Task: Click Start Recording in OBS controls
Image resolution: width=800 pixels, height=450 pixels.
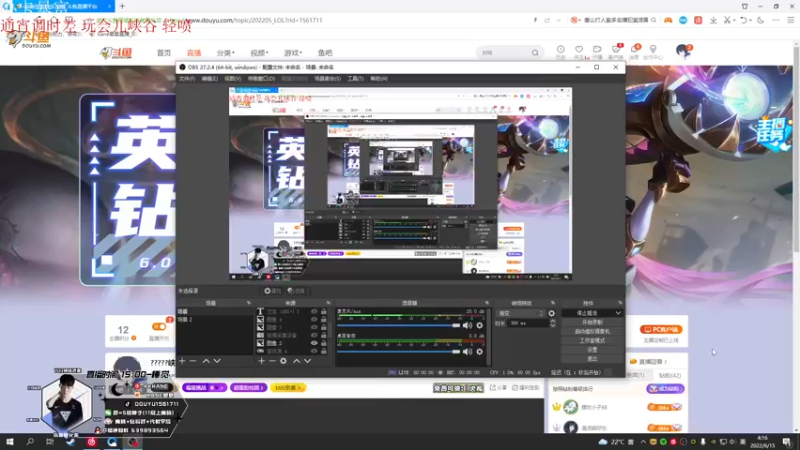Action: pos(592,322)
